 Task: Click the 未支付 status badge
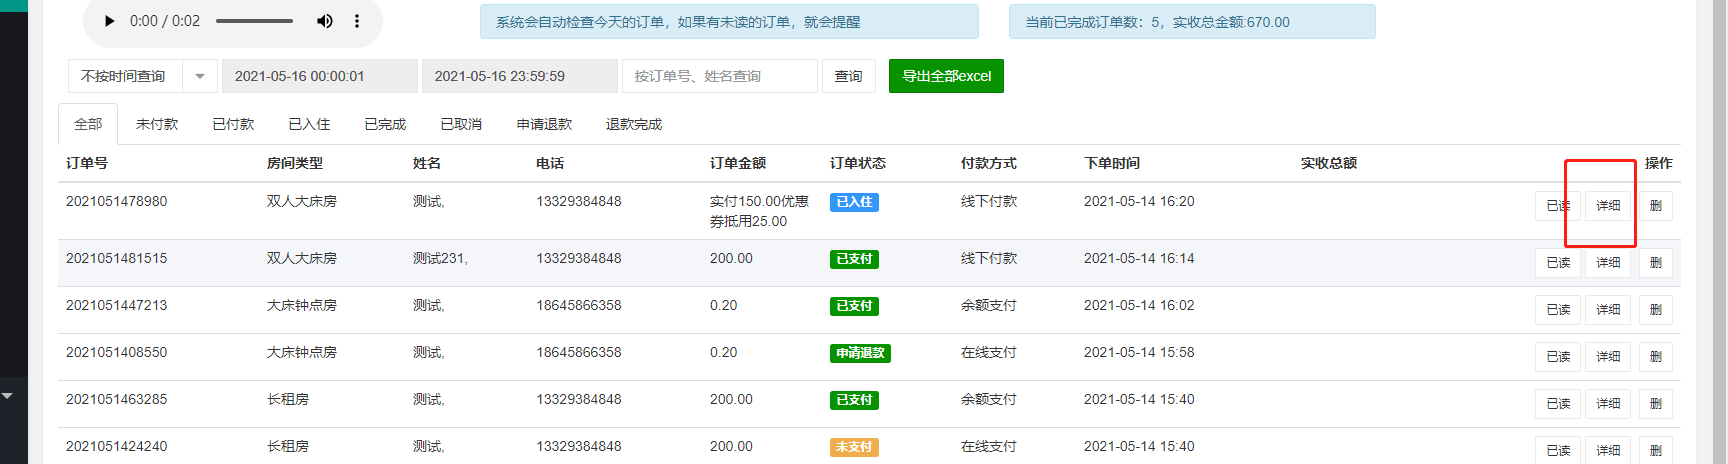coord(854,447)
